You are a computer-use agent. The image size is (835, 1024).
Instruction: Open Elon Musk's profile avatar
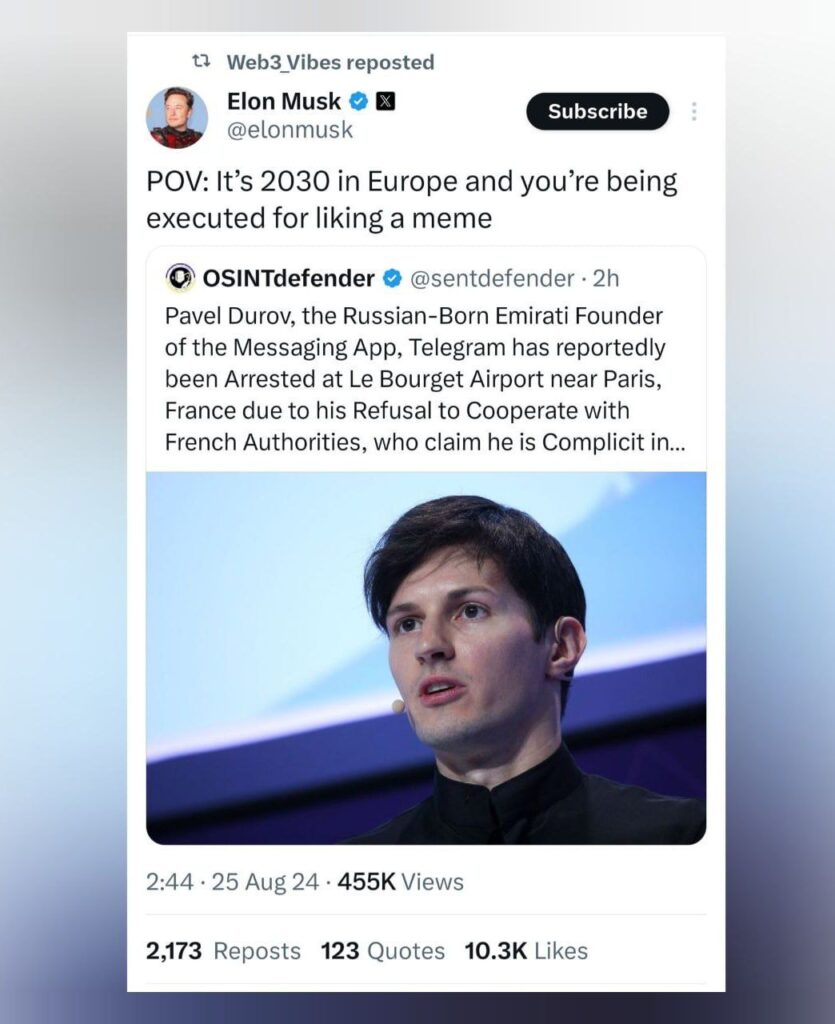177,118
